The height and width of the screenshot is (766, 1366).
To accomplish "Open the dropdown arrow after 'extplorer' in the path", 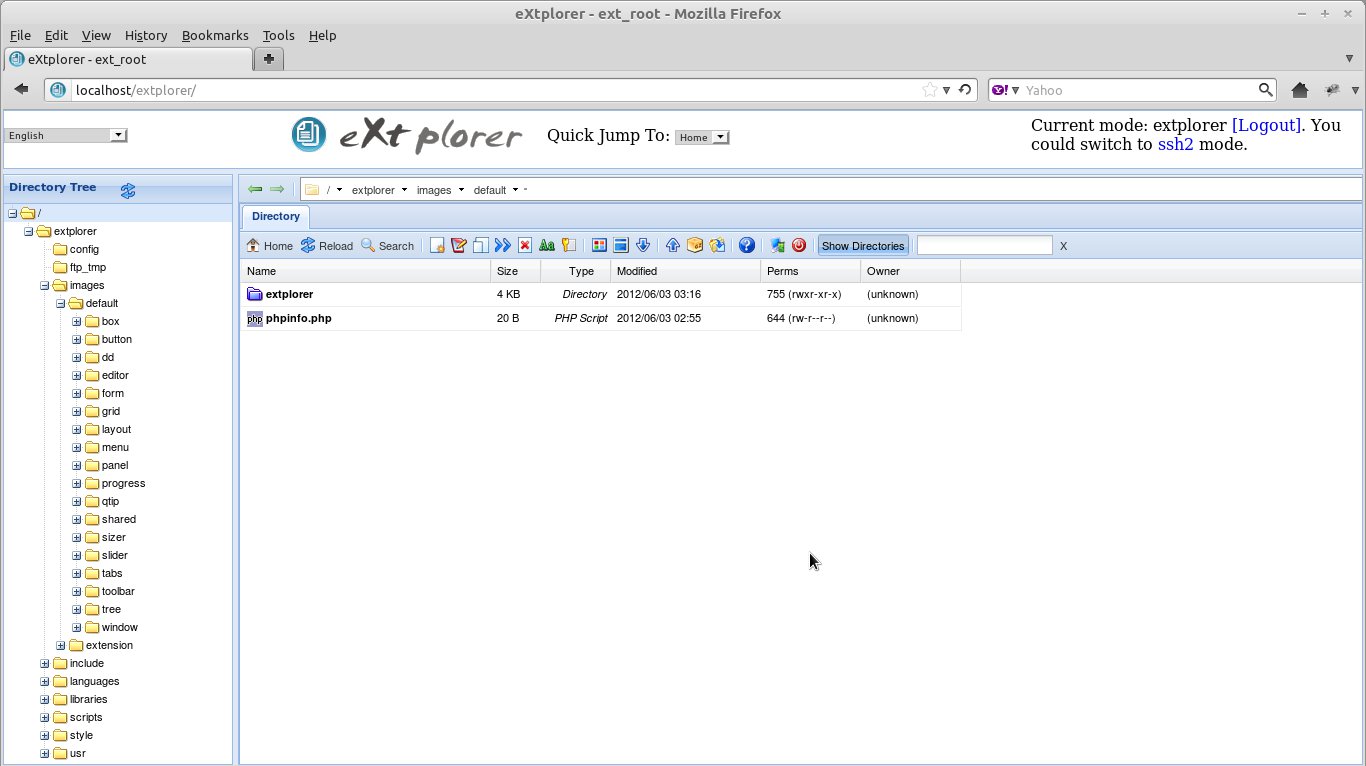I will [x=404, y=190].
